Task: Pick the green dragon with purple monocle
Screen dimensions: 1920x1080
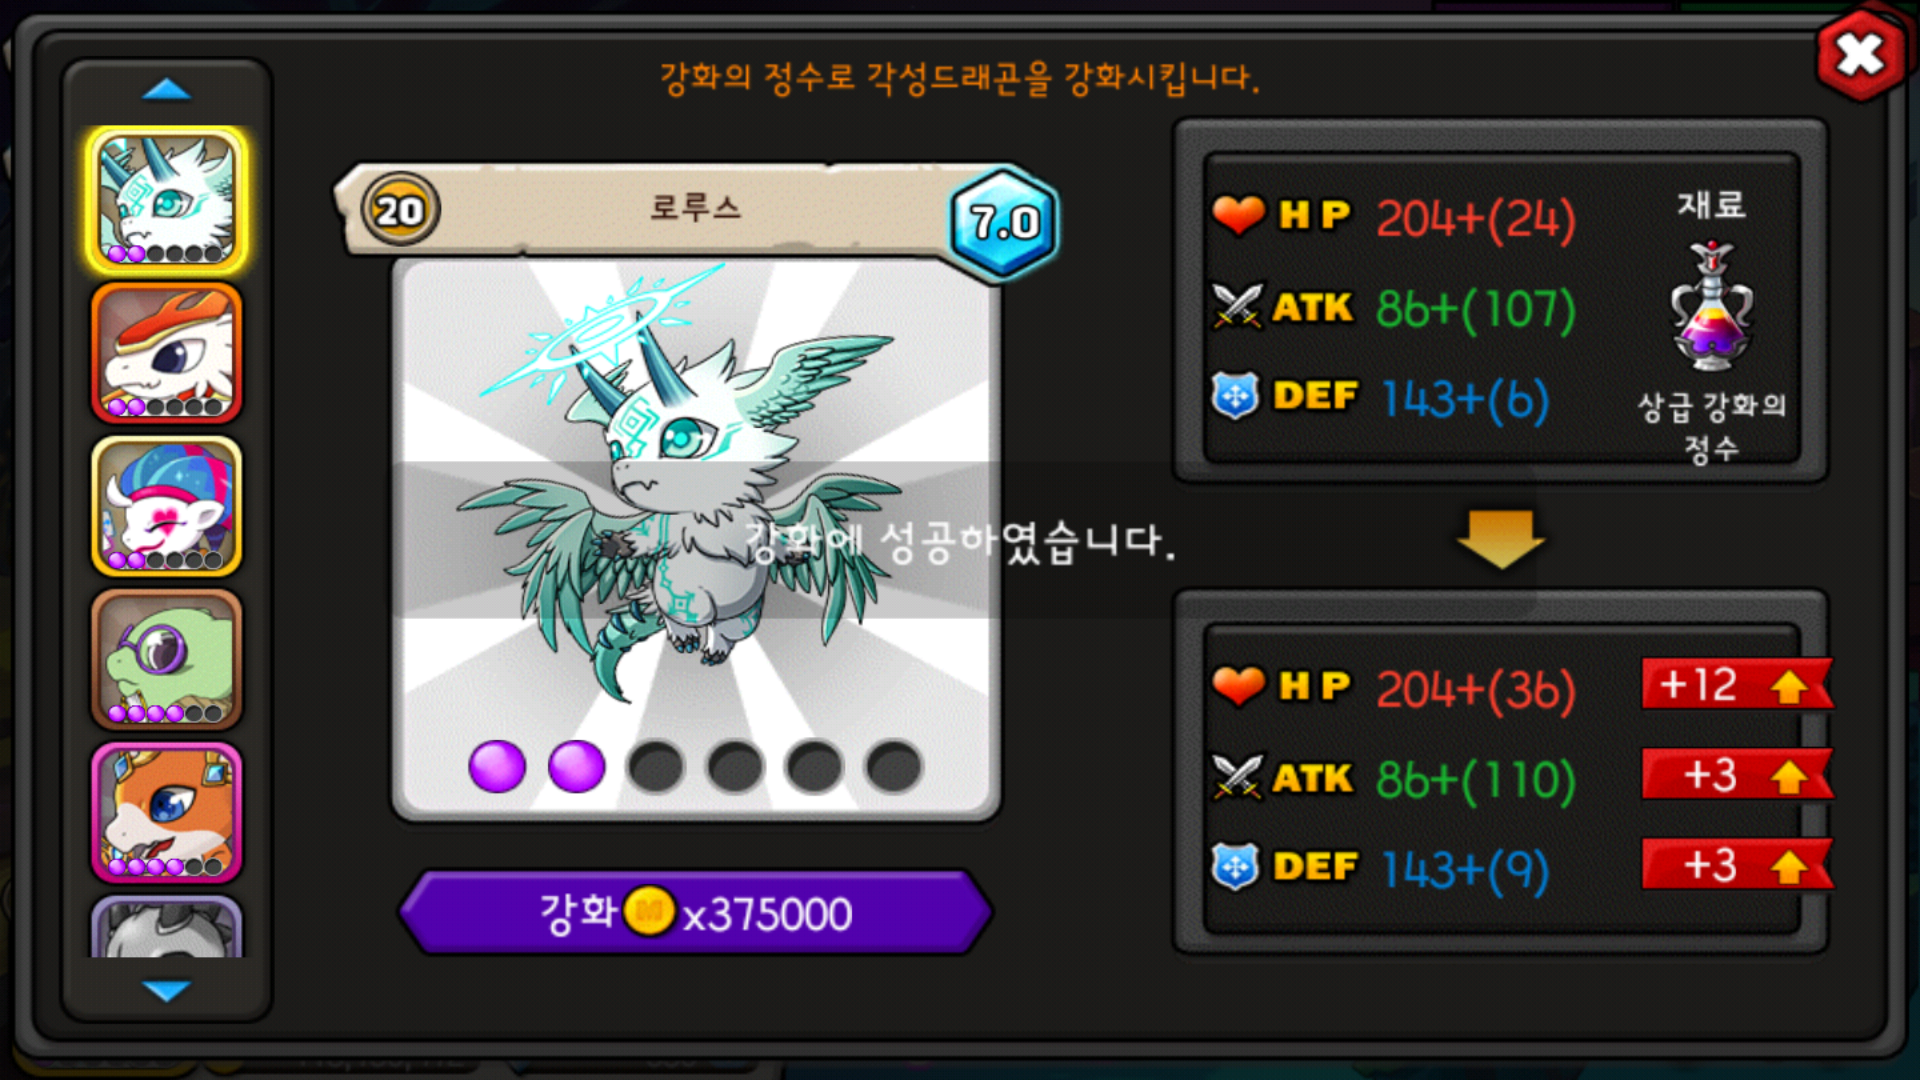Action: pyautogui.click(x=167, y=659)
